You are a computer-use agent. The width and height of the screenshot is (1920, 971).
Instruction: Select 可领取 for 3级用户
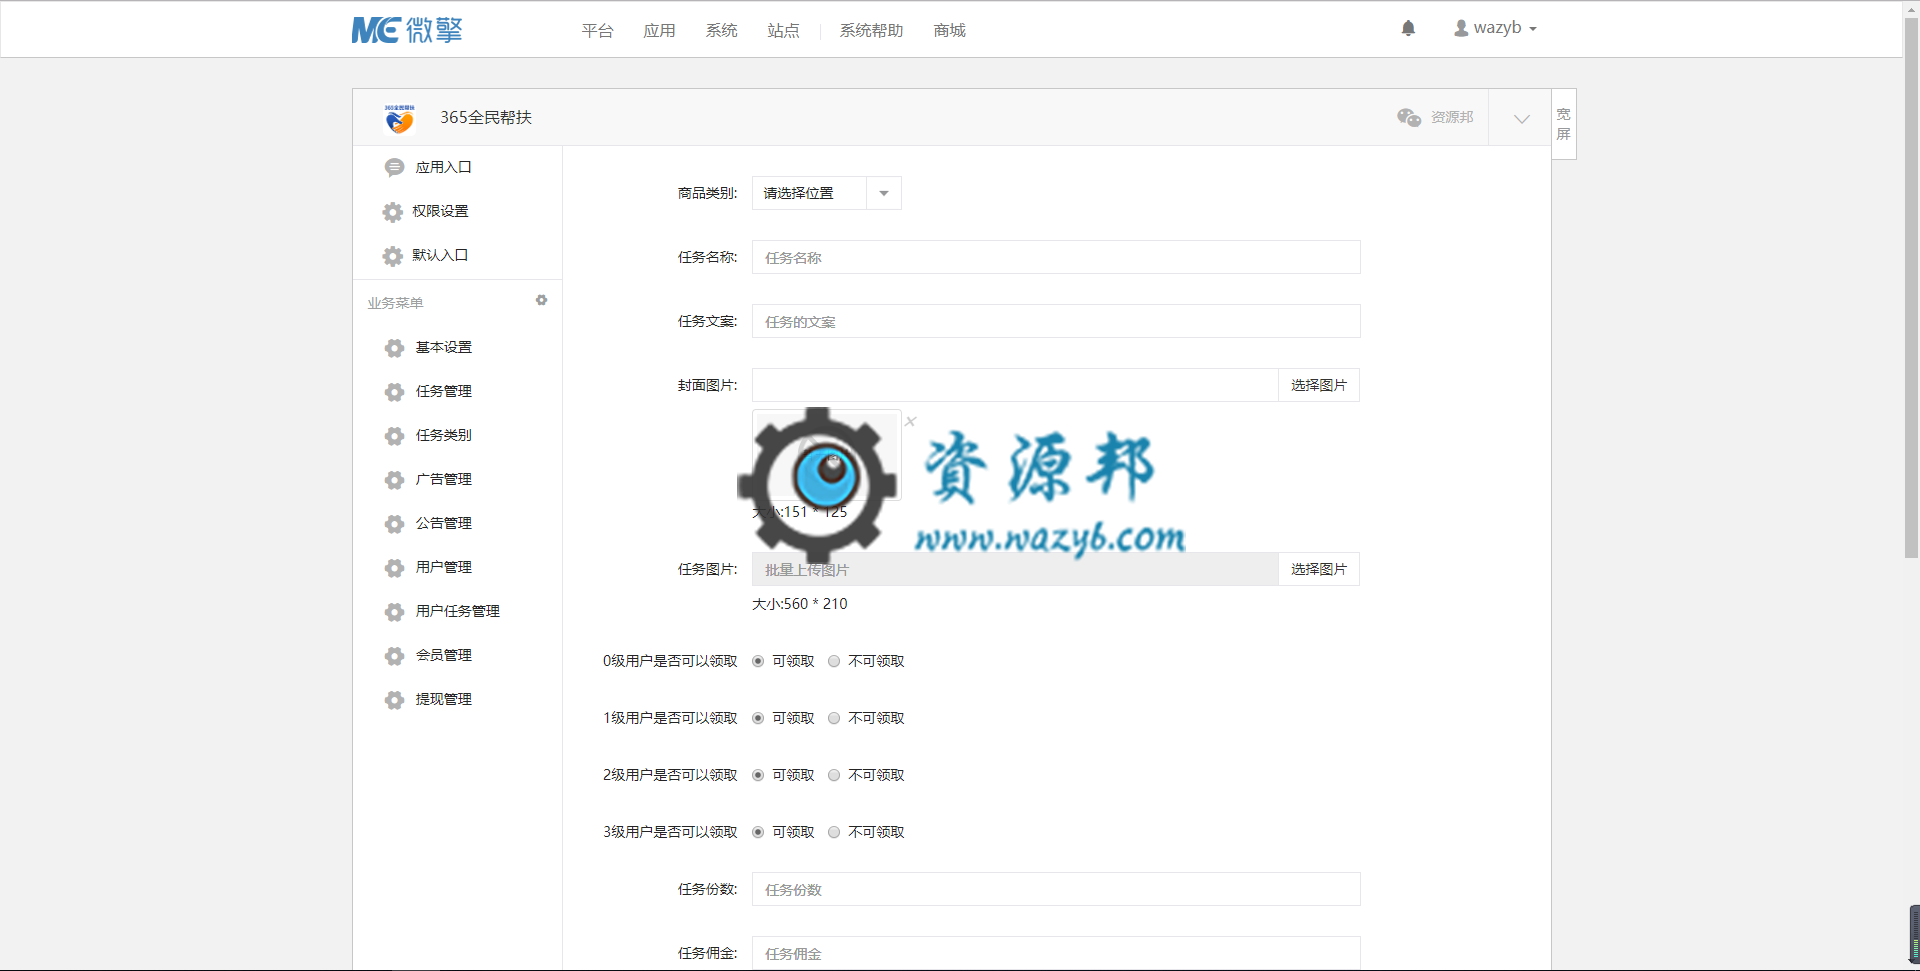[758, 832]
